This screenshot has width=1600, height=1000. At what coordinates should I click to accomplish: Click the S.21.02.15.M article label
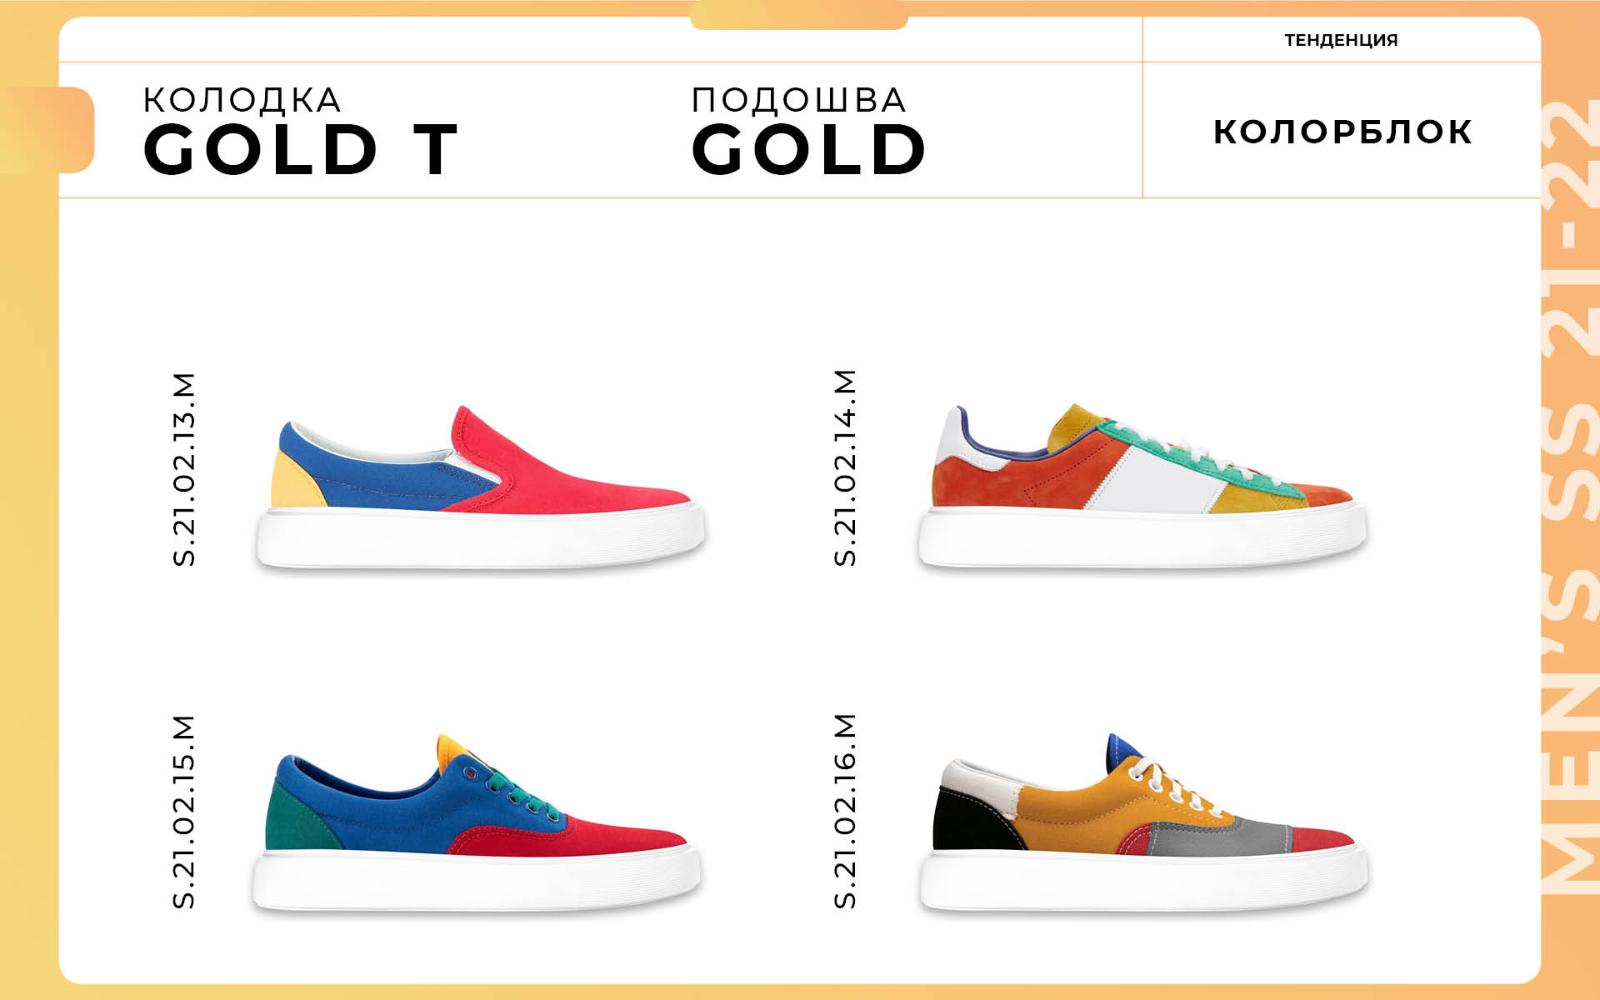coord(184,812)
